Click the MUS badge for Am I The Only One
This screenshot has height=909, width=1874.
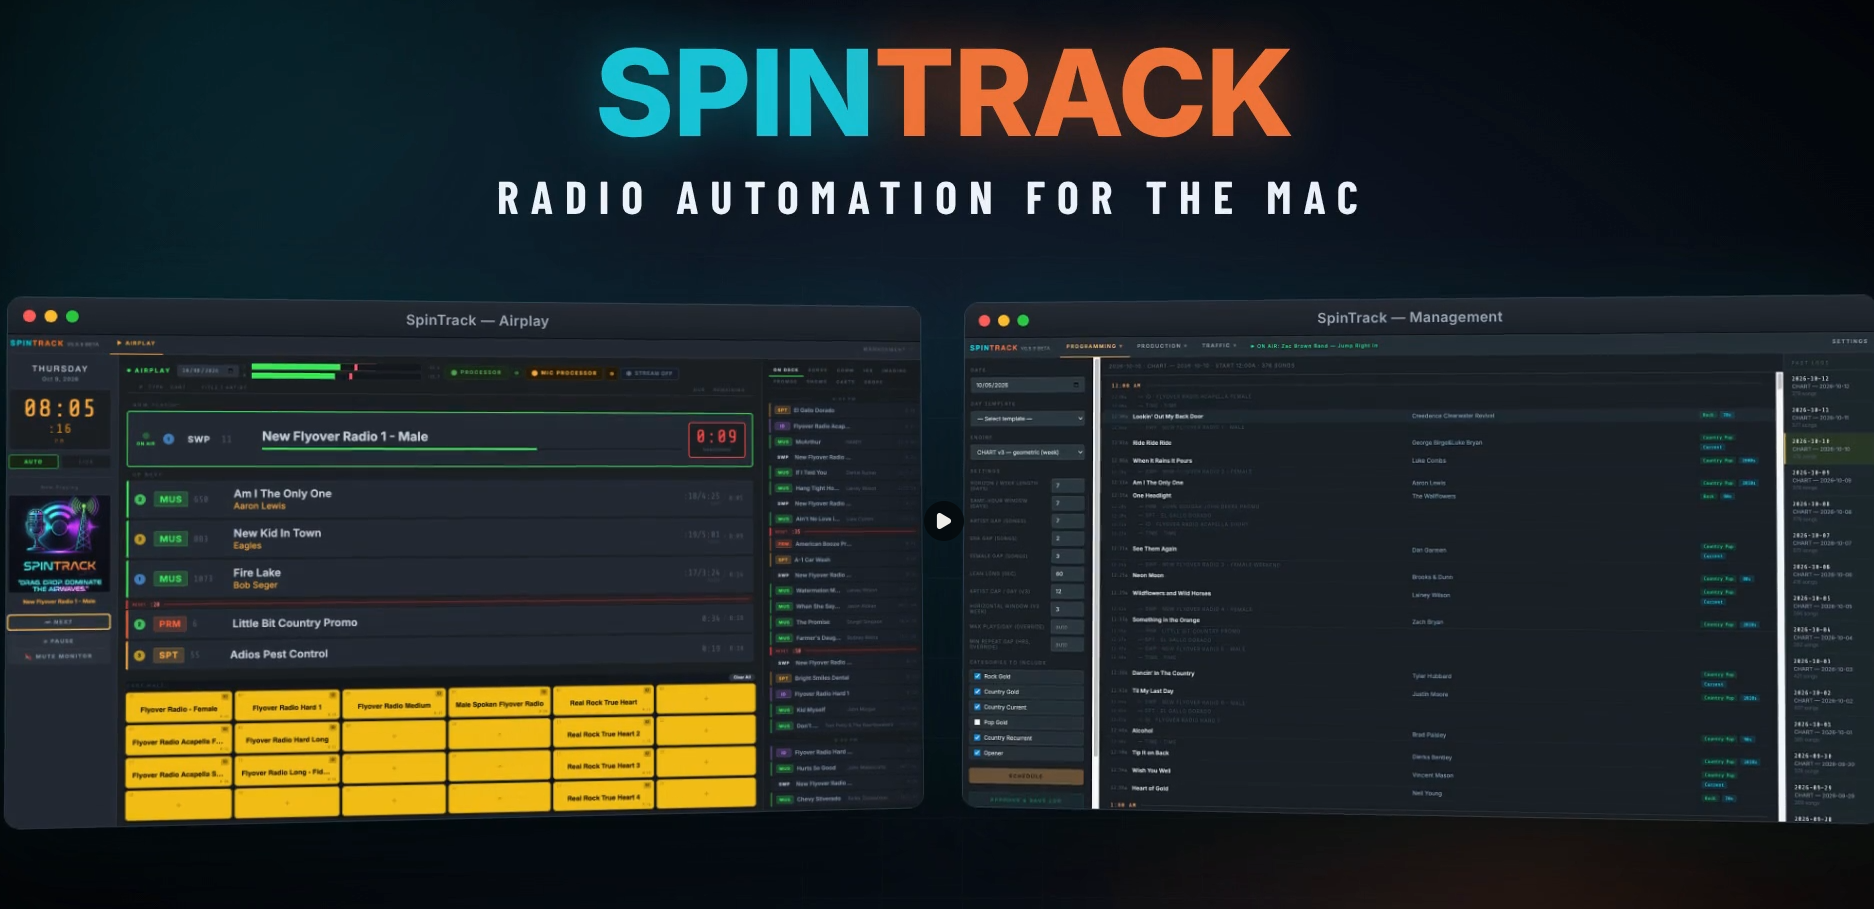click(x=171, y=499)
